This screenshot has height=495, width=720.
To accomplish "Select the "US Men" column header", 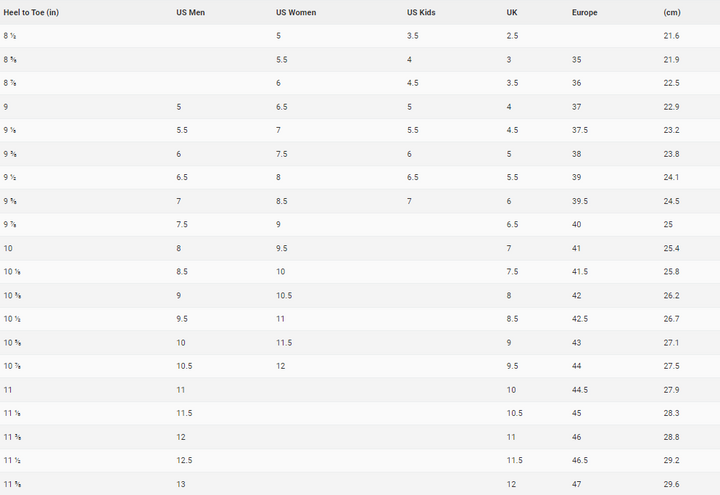I will pos(190,12).
